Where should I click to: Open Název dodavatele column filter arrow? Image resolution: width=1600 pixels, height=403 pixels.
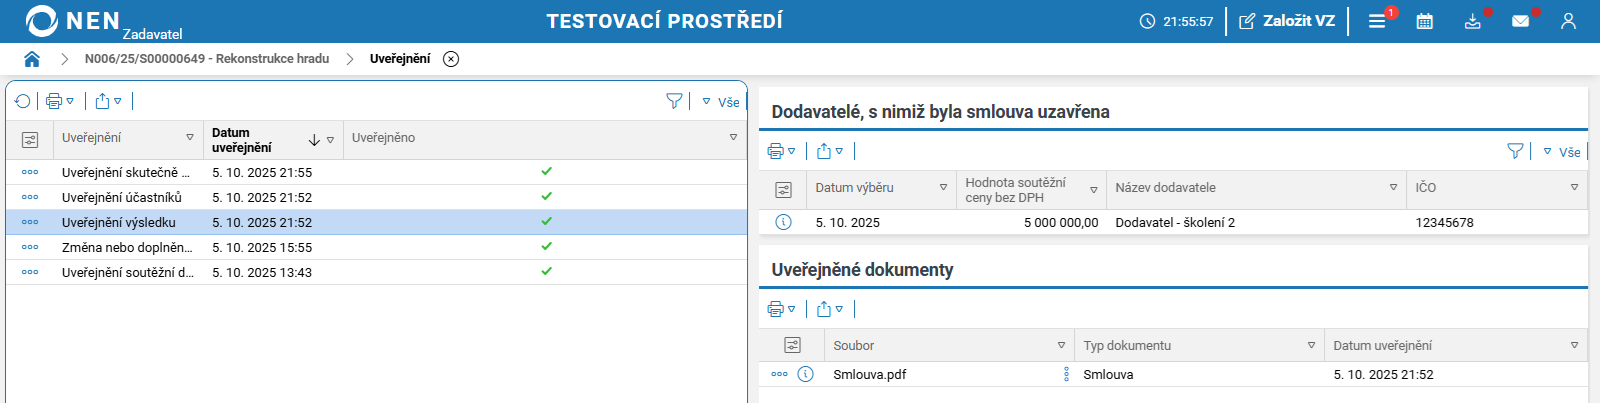[x=1393, y=188]
